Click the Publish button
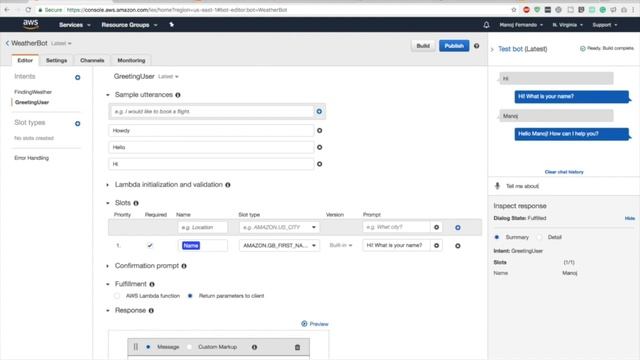 (x=454, y=46)
